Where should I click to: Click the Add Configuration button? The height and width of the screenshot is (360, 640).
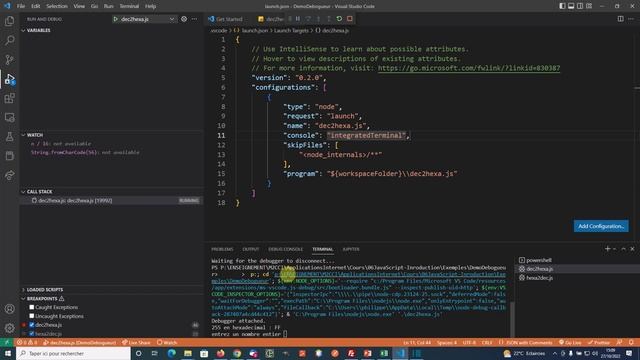[601, 226]
